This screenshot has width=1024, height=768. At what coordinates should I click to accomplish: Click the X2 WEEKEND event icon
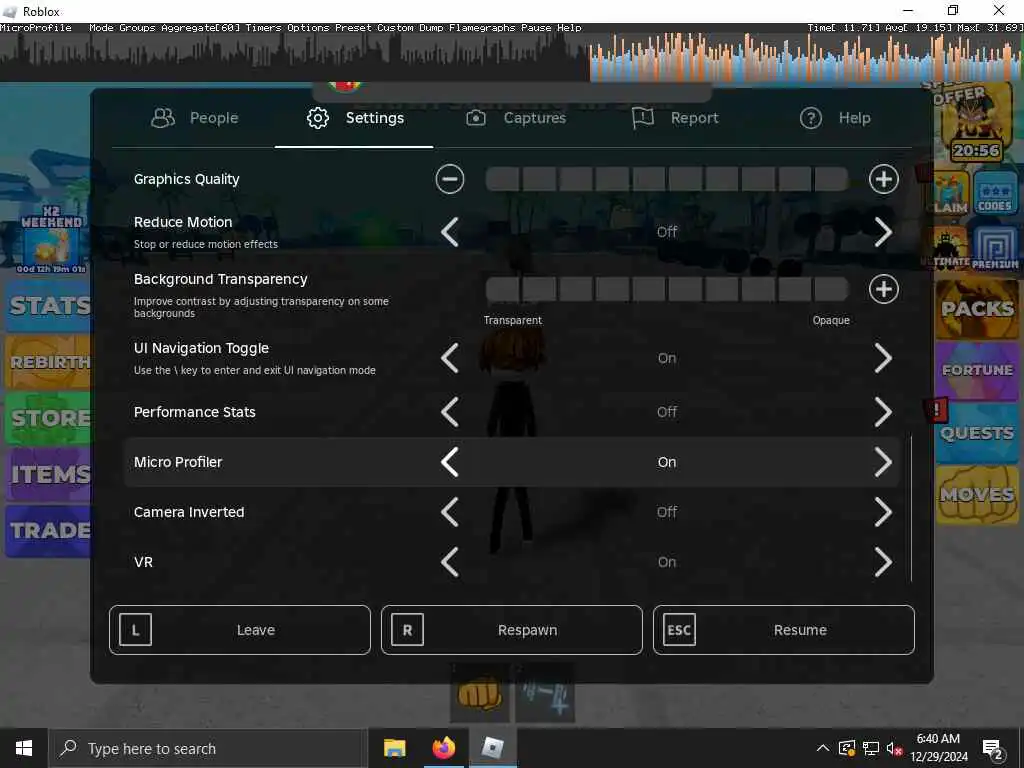click(51, 239)
